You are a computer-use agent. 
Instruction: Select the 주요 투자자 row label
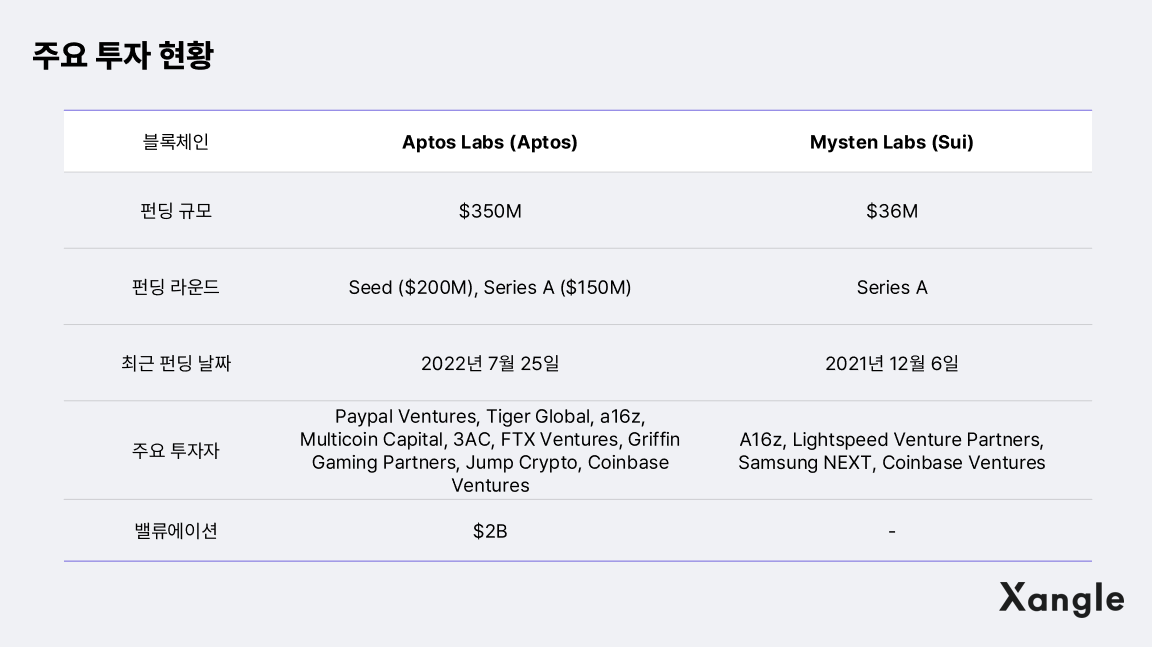tap(176, 451)
